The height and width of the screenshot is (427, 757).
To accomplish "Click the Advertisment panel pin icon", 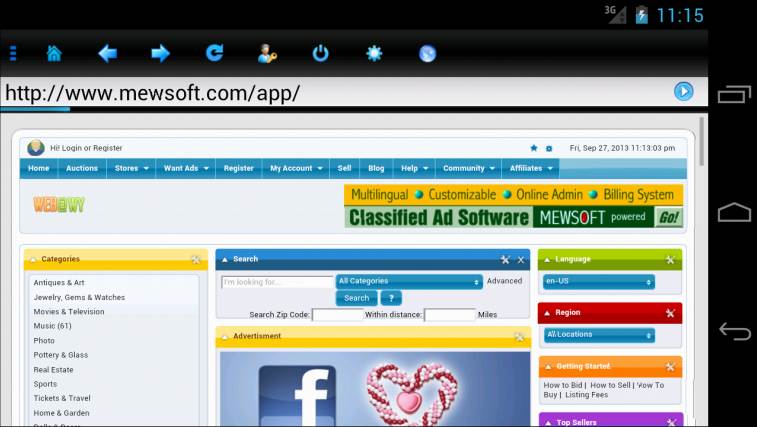I will 519,337.
